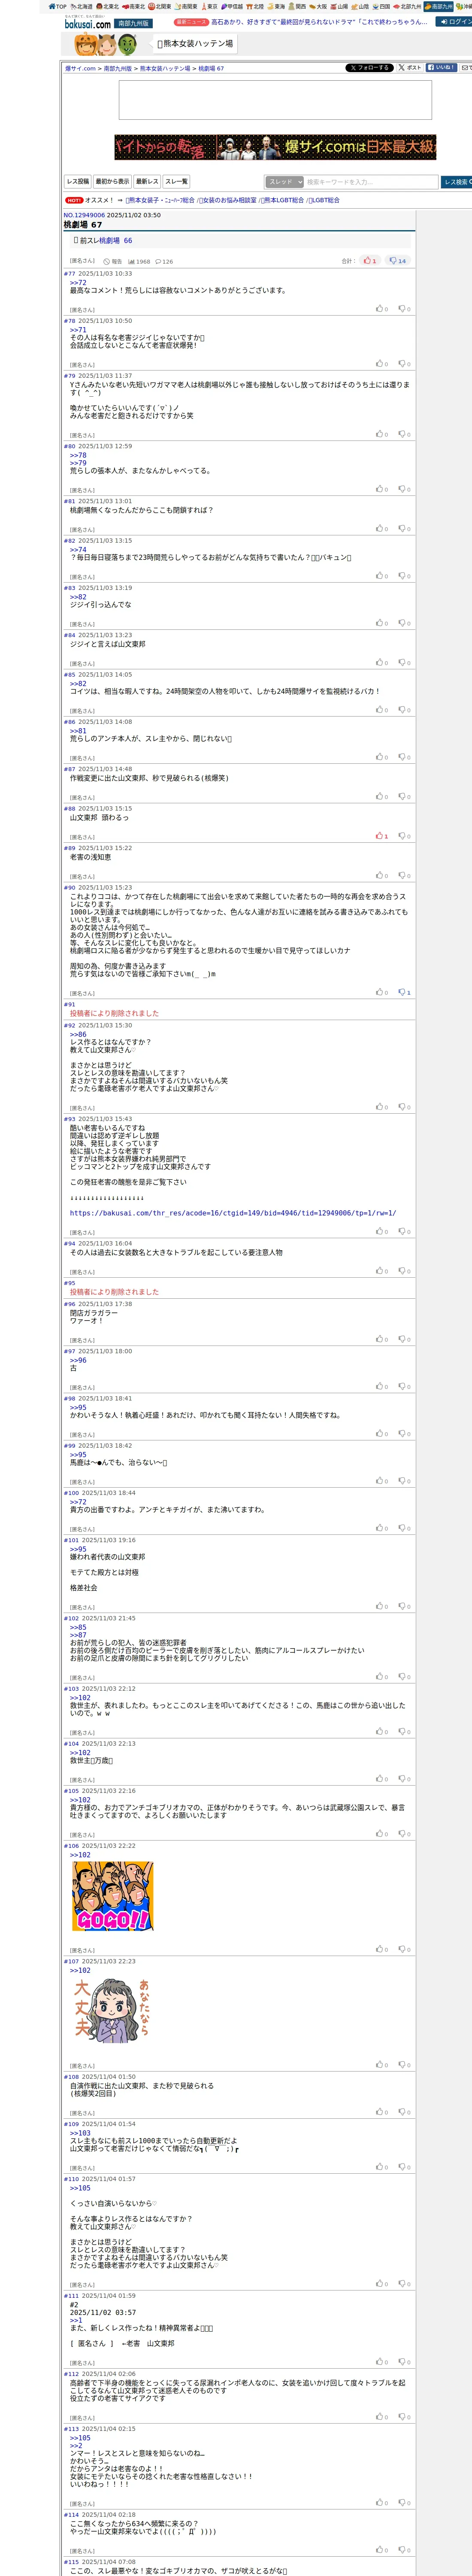Like post #106 below the GOGO image

pyautogui.click(x=381, y=1949)
